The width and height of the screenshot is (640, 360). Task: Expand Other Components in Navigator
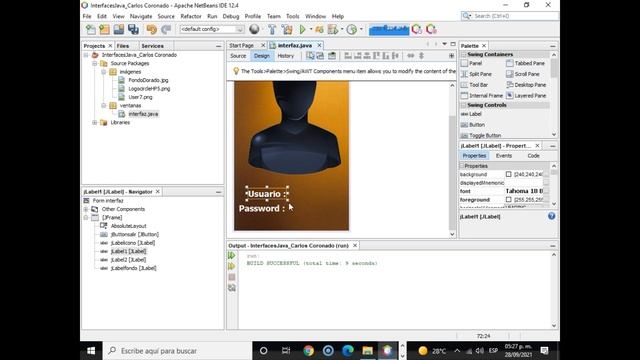point(86,209)
